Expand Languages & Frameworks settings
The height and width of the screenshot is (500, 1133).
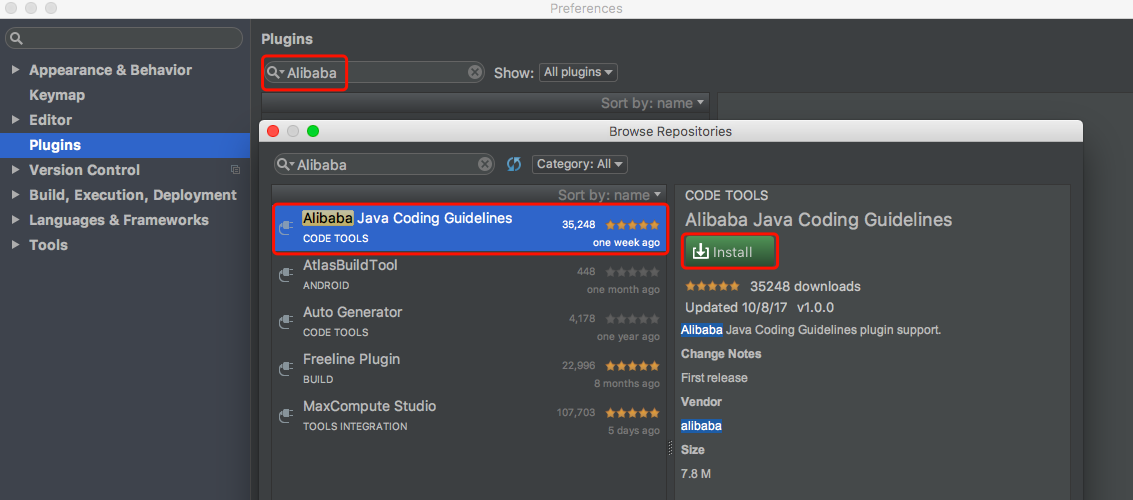(x=15, y=220)
